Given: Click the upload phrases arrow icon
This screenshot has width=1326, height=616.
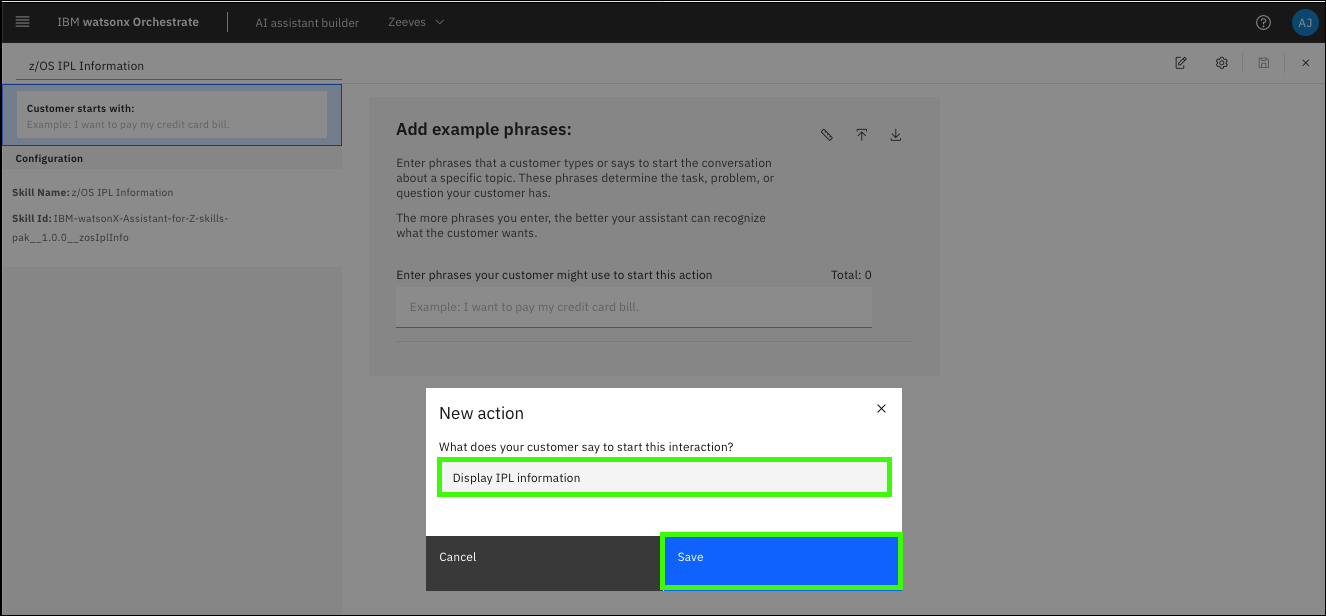Looking at the screenshot, I should pyautogui.click(x=861, y=135).
